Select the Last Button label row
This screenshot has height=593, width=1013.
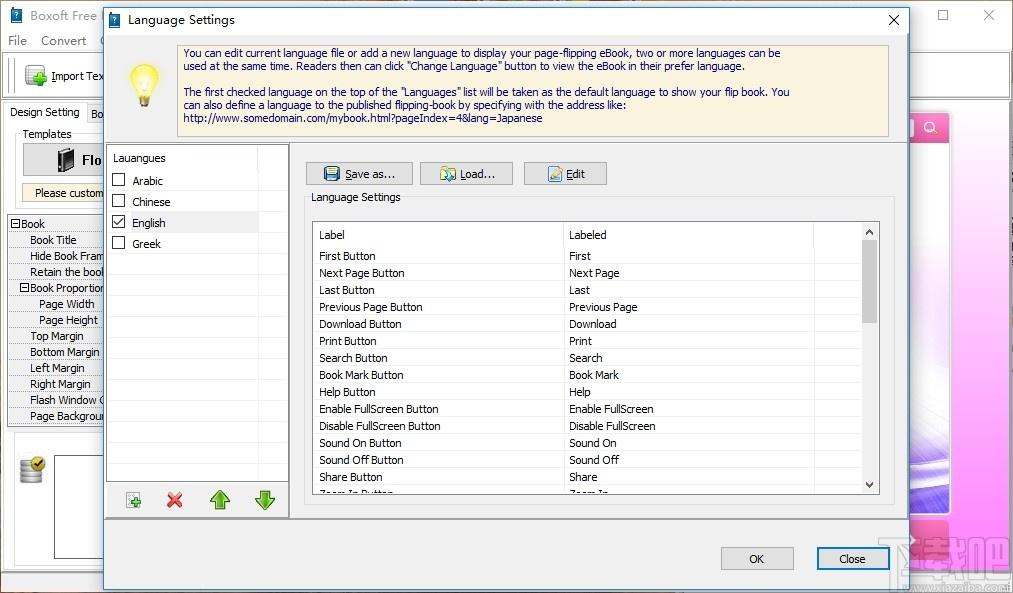point(587,290)
